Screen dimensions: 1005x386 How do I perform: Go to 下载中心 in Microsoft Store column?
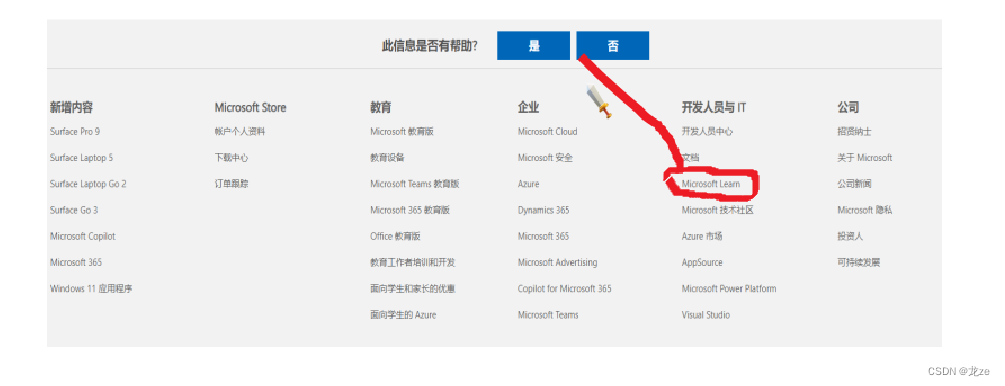click(x=231, y=158)
